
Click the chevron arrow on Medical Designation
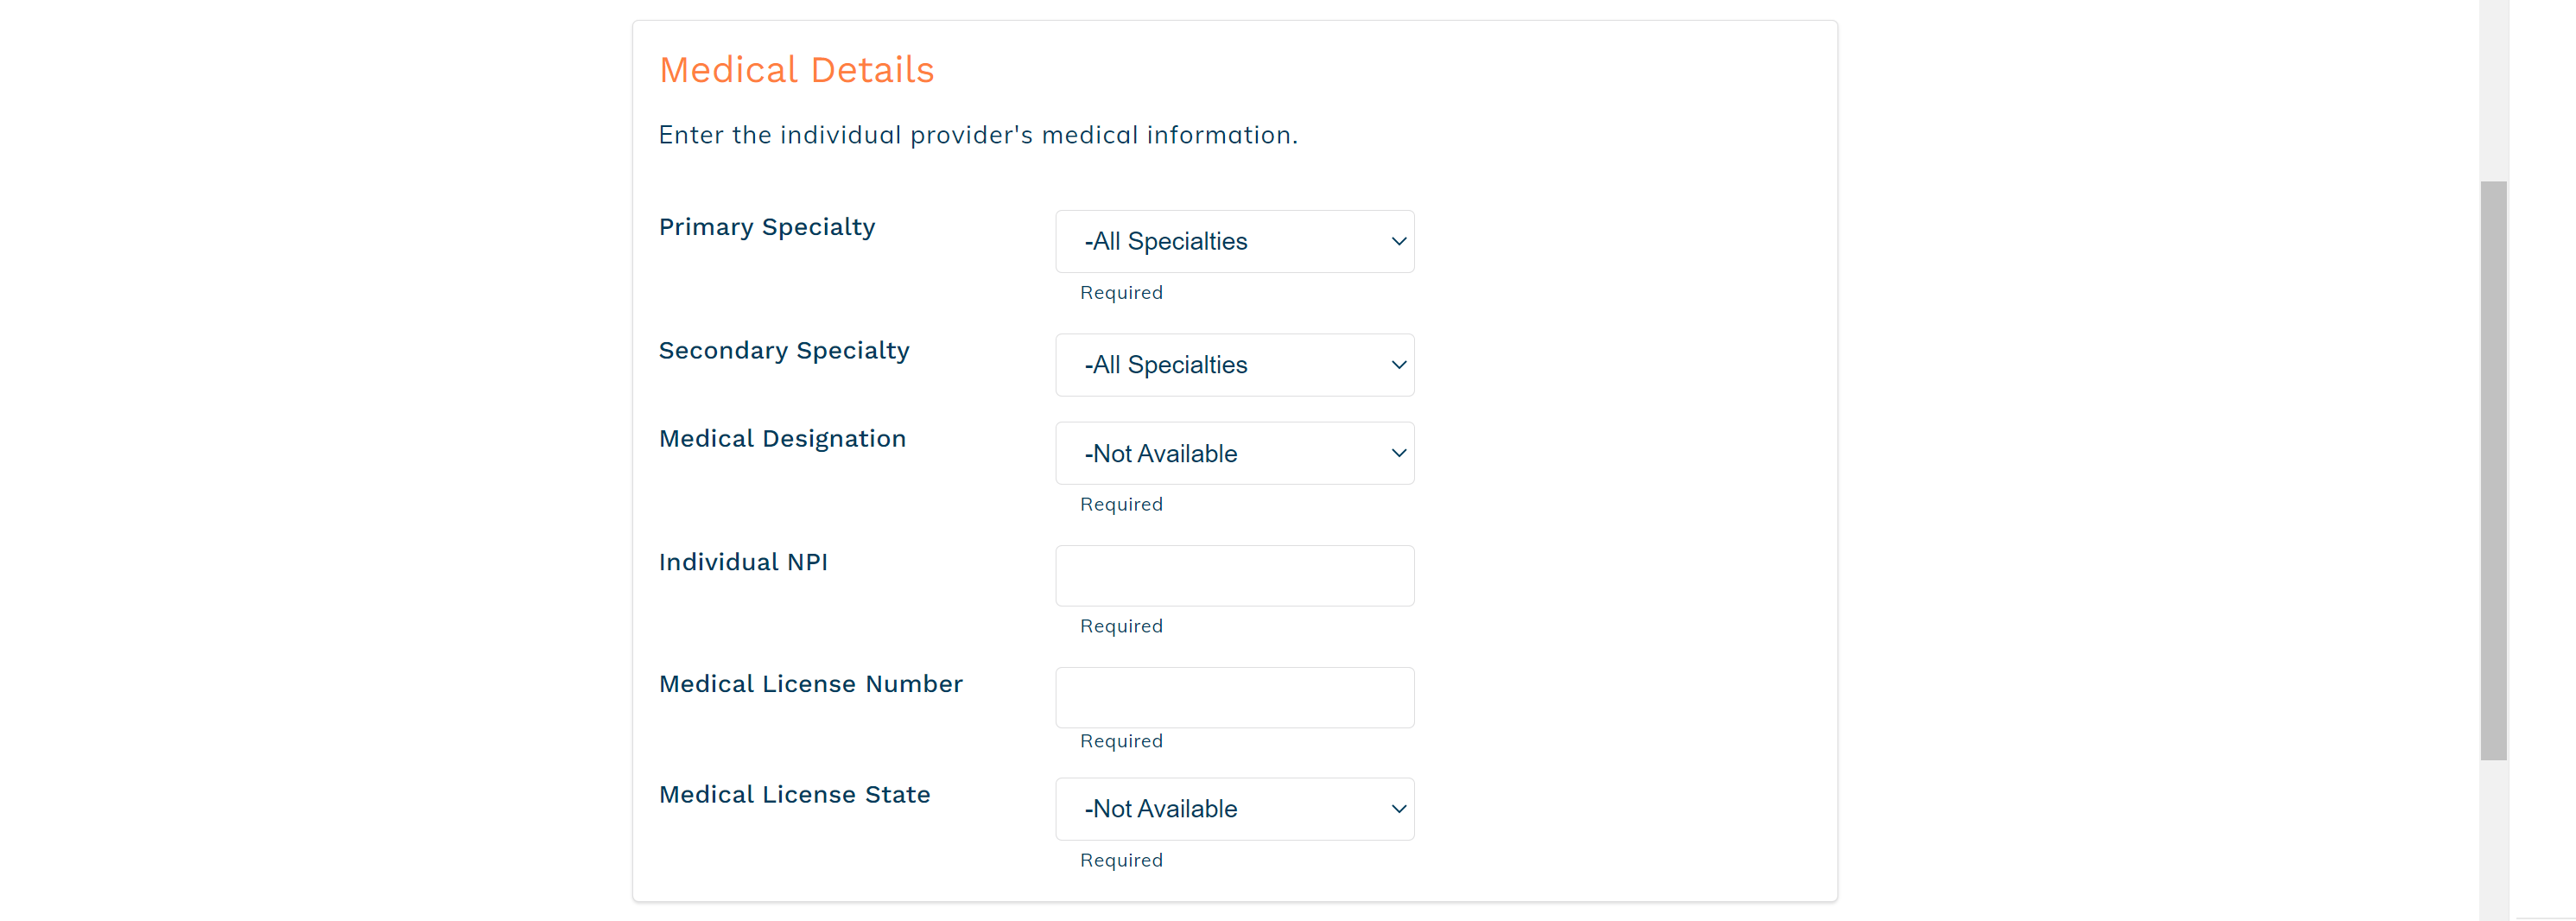coord(1399,453)
